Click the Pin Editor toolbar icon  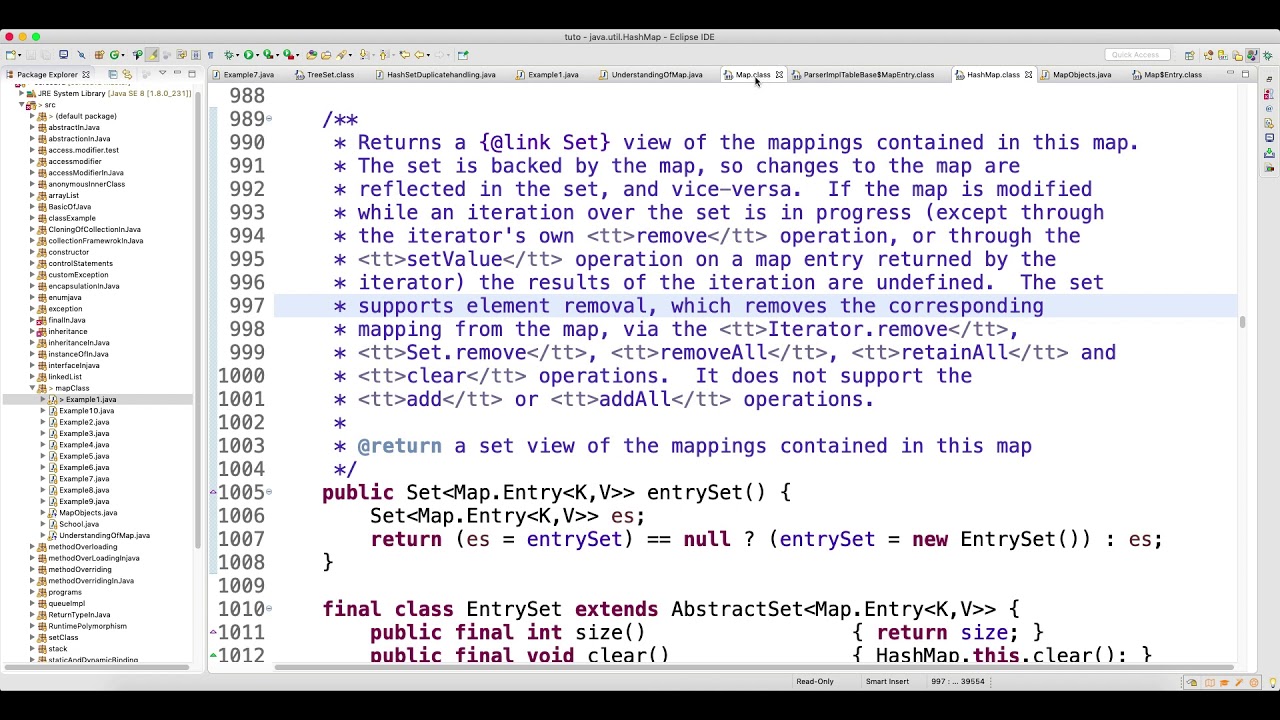pyautogui.click(x=463, y=55)
